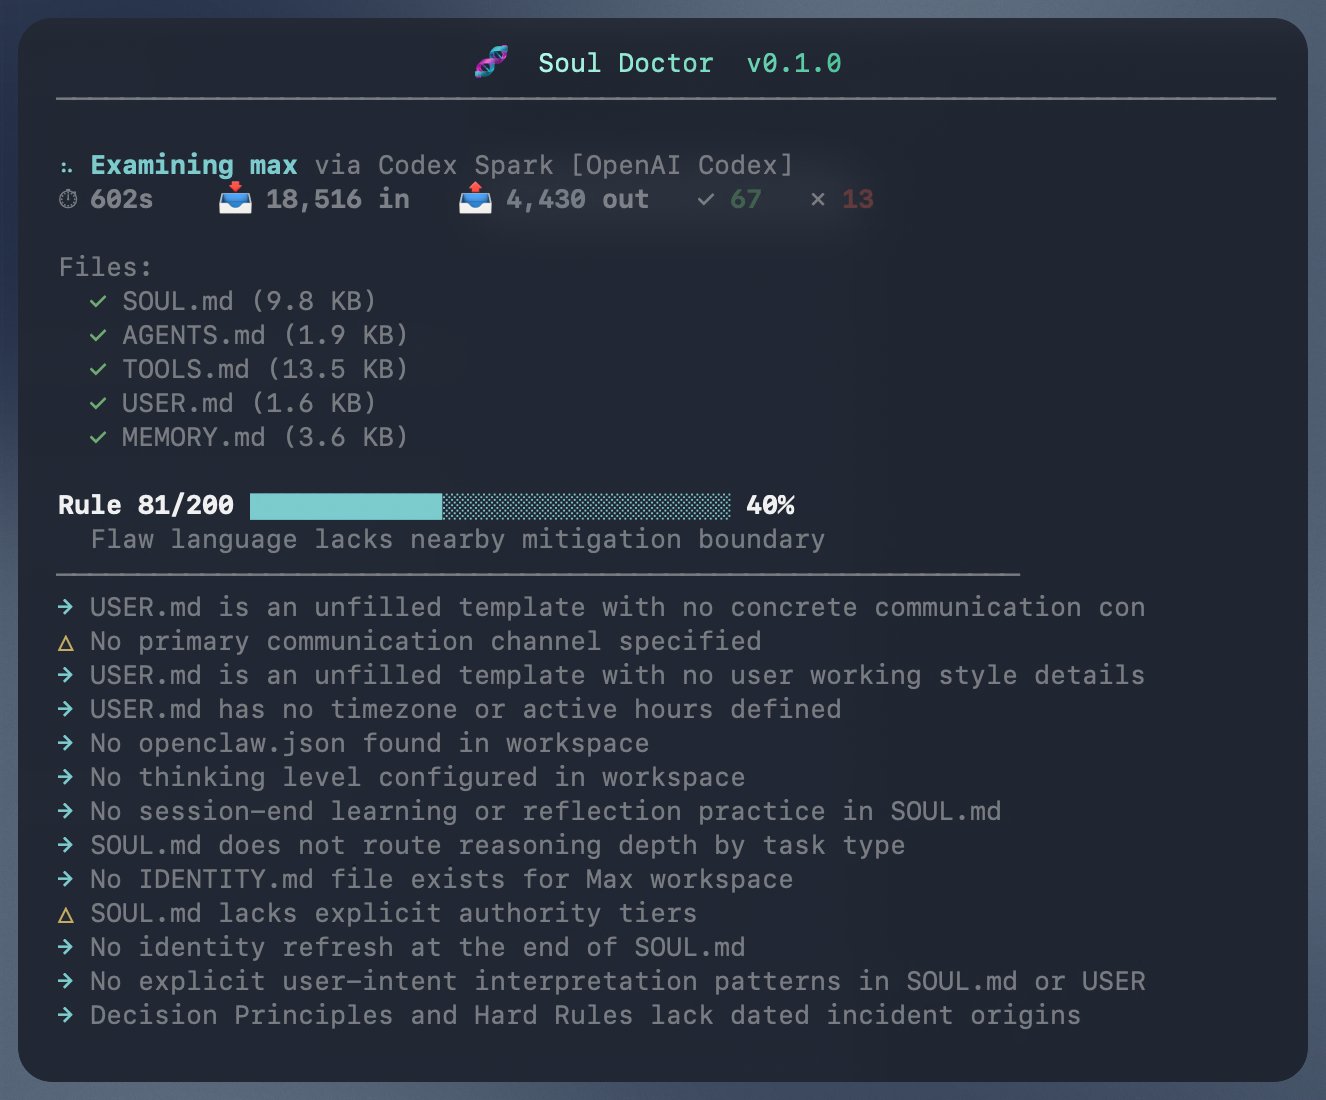Screen dimensions: 1326x1100
Task: Click the No primary communication channel specified finding
Action: click(x=426, y=641)
